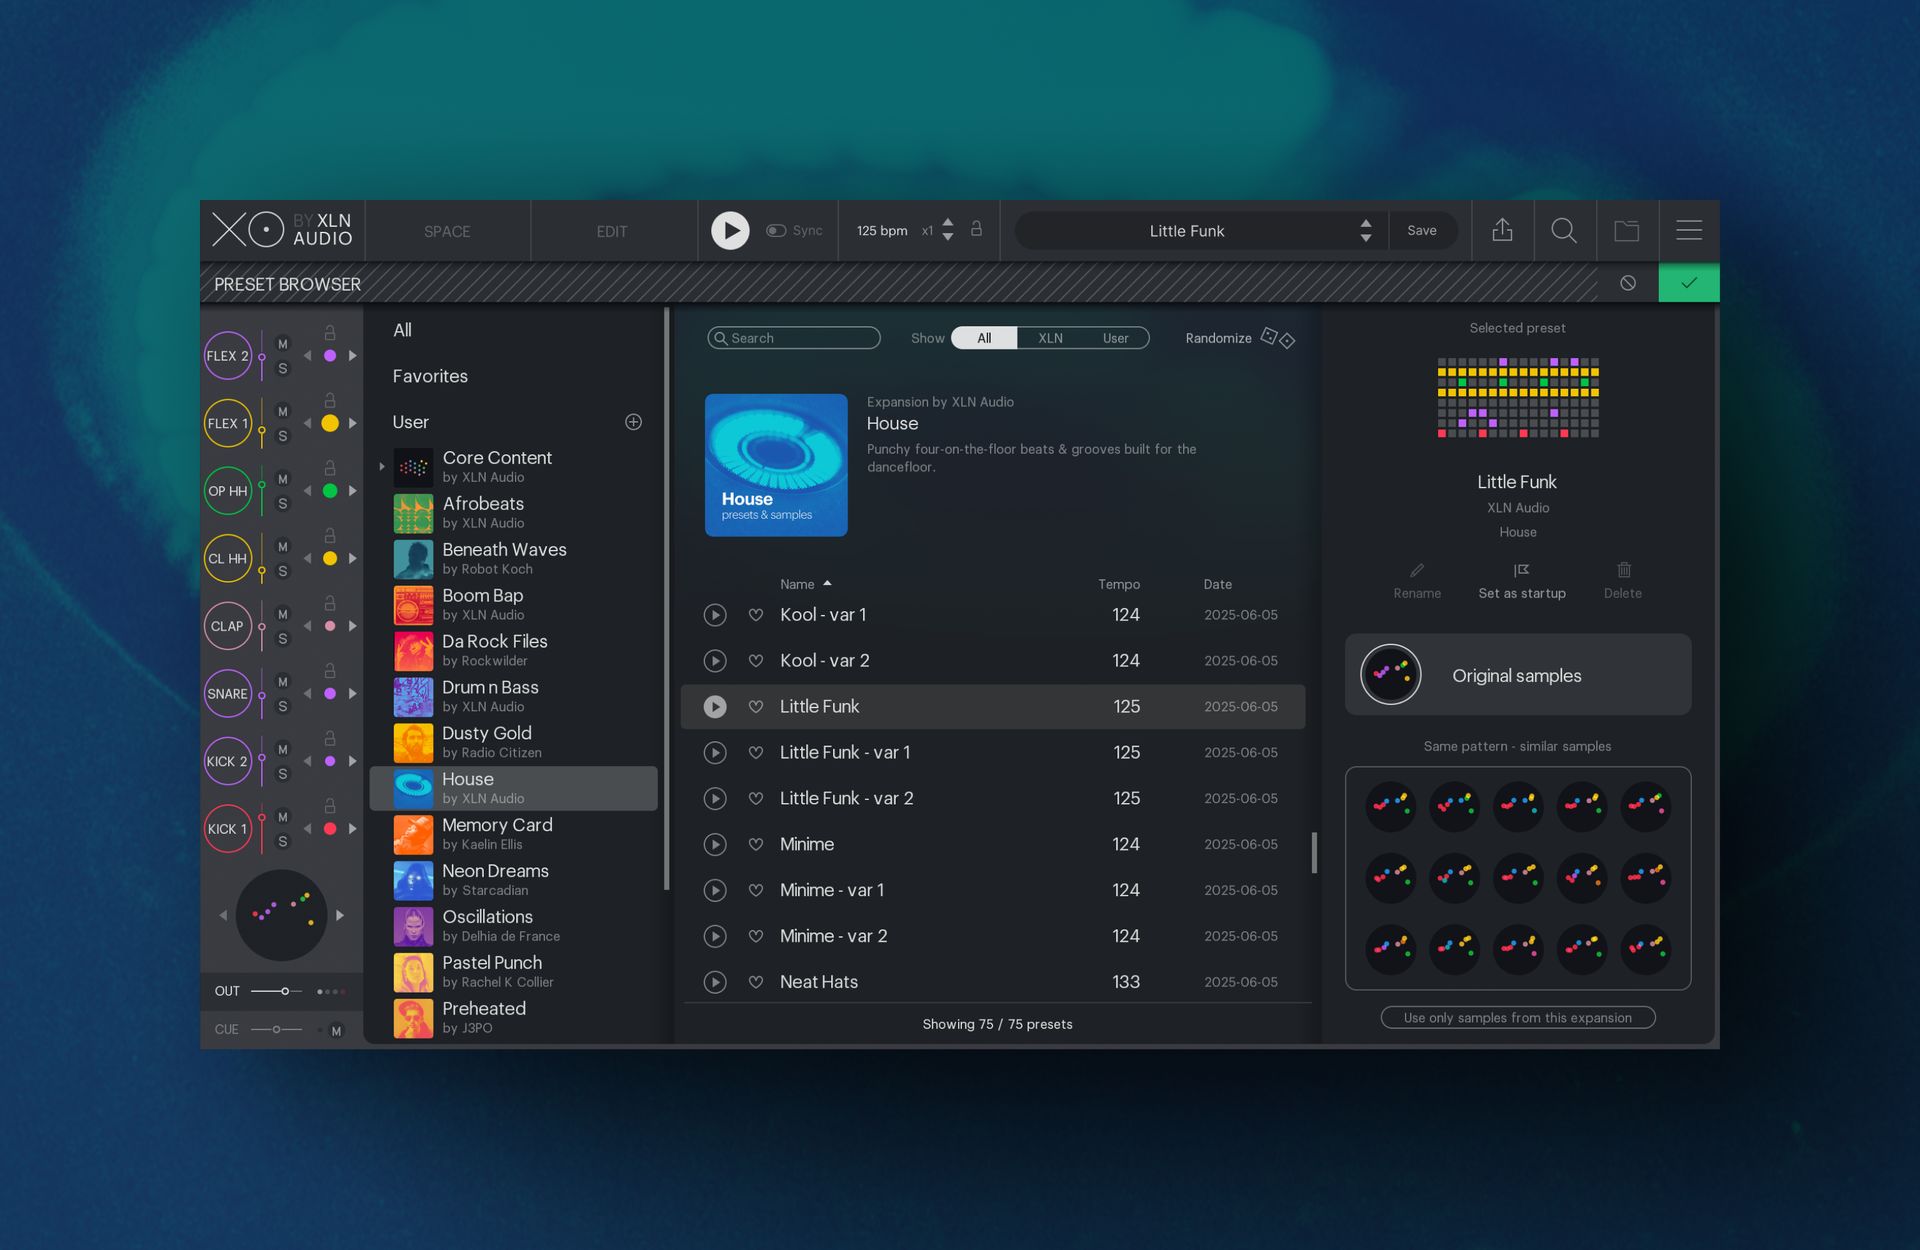Mute the FLEX 2 channel

click(x=283, y=344)
